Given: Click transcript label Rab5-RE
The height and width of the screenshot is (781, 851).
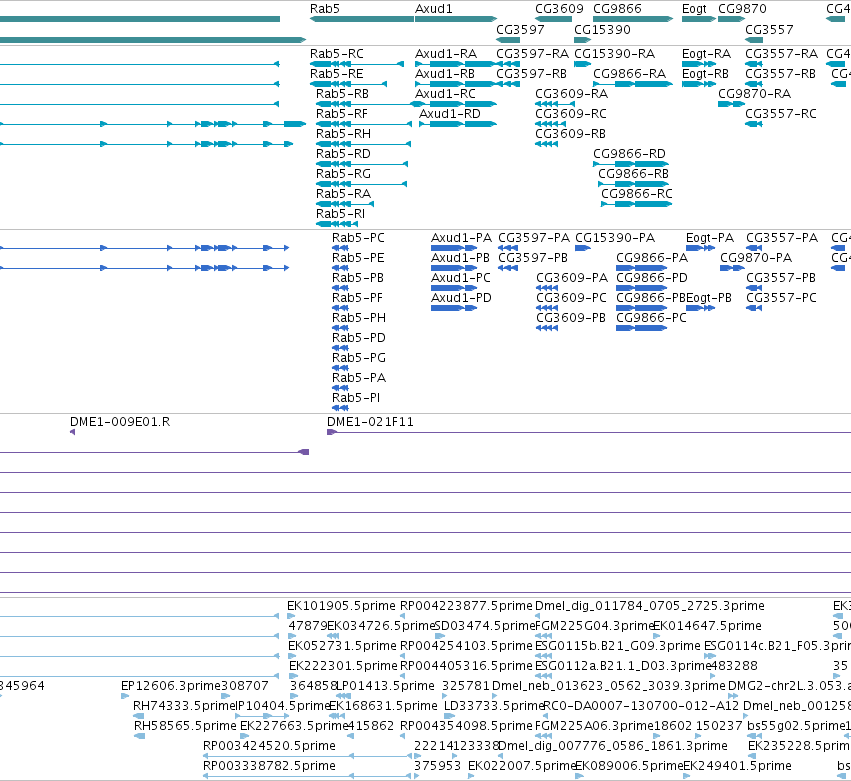Looking at the screenshot, I should tap(336, 74).
